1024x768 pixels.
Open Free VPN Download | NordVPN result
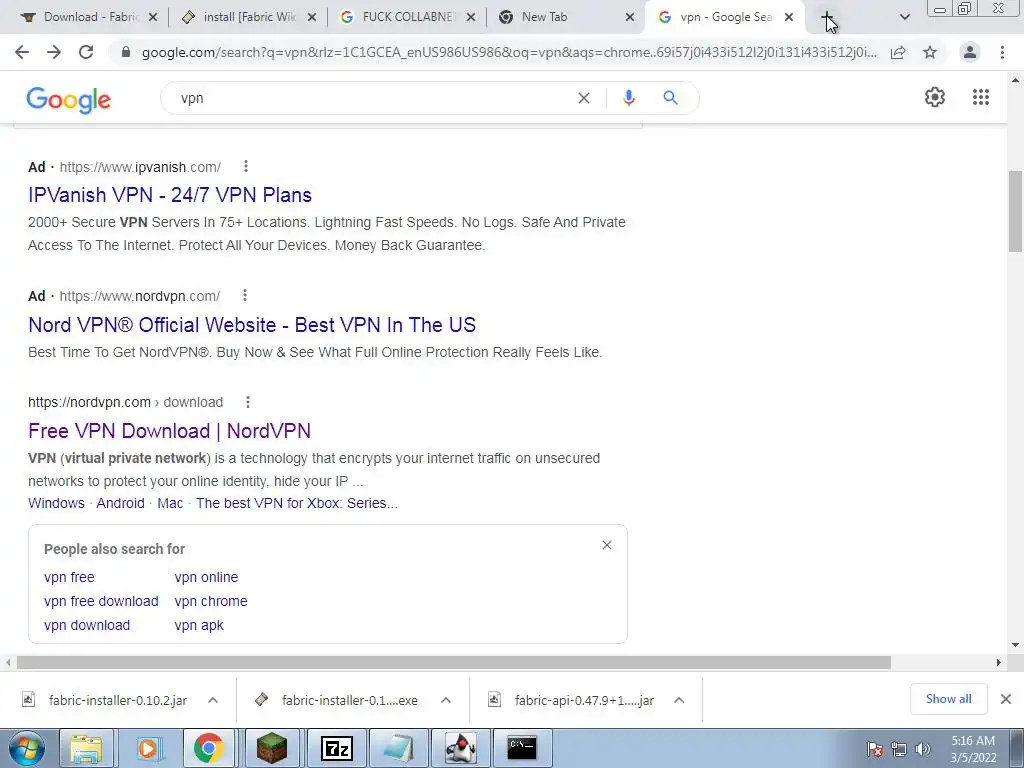(x=169, y=430)
